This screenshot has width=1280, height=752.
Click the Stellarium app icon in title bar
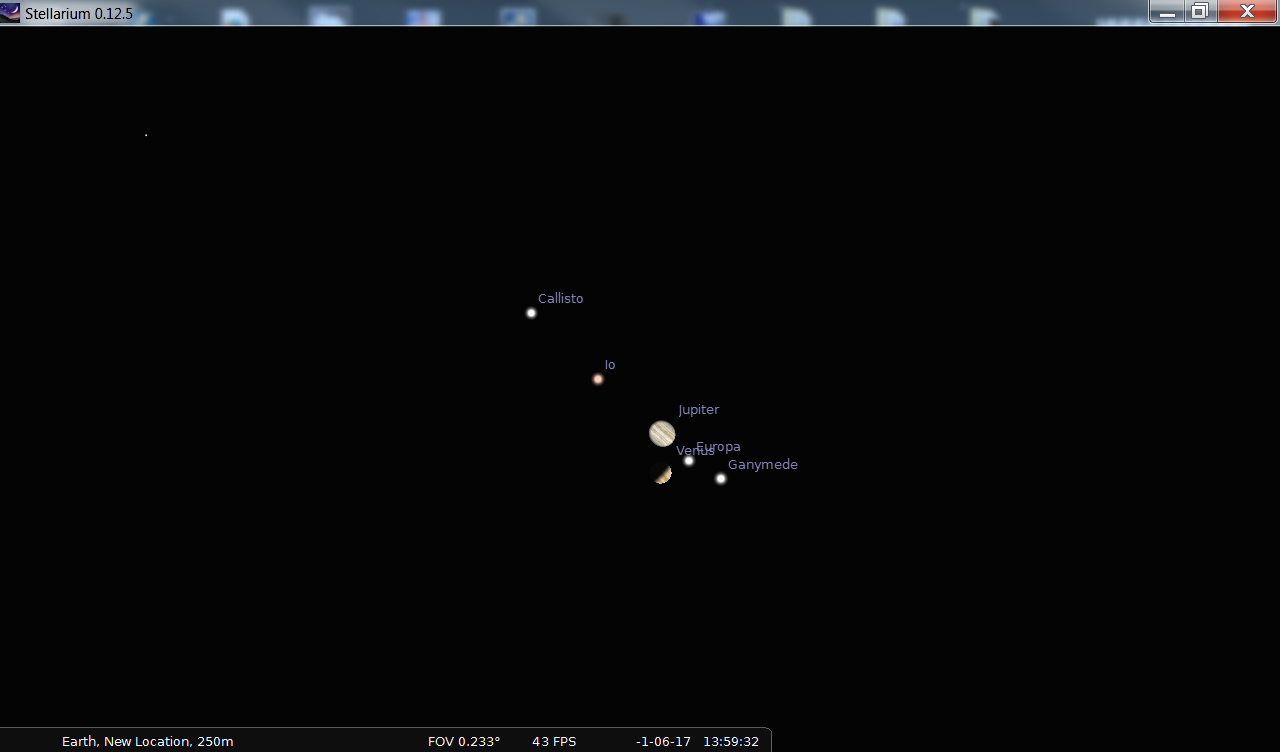10,13
